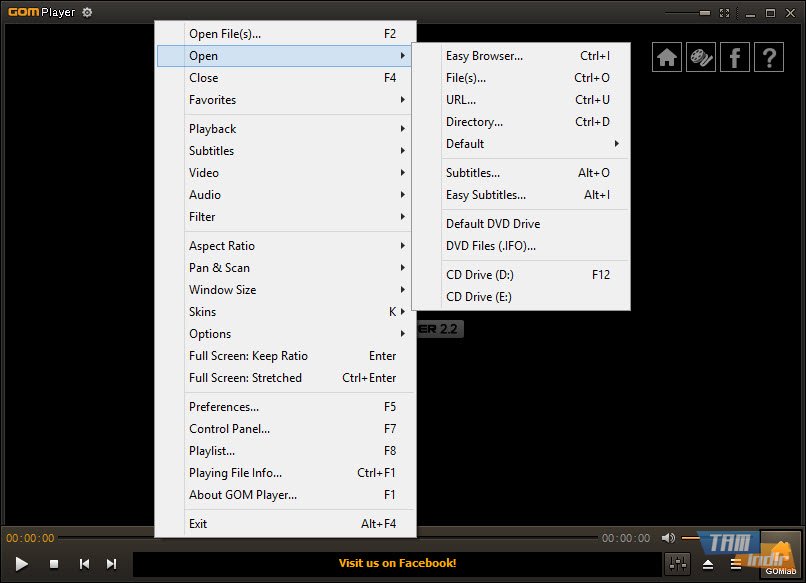Expand the Window Size submenu

(286, 290)
